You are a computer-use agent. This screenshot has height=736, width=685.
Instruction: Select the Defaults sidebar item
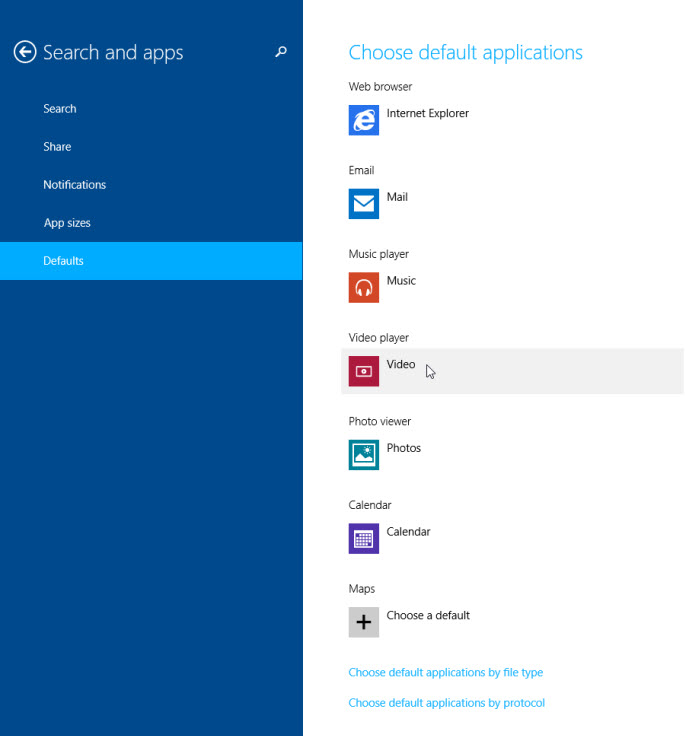coord(151,261)
